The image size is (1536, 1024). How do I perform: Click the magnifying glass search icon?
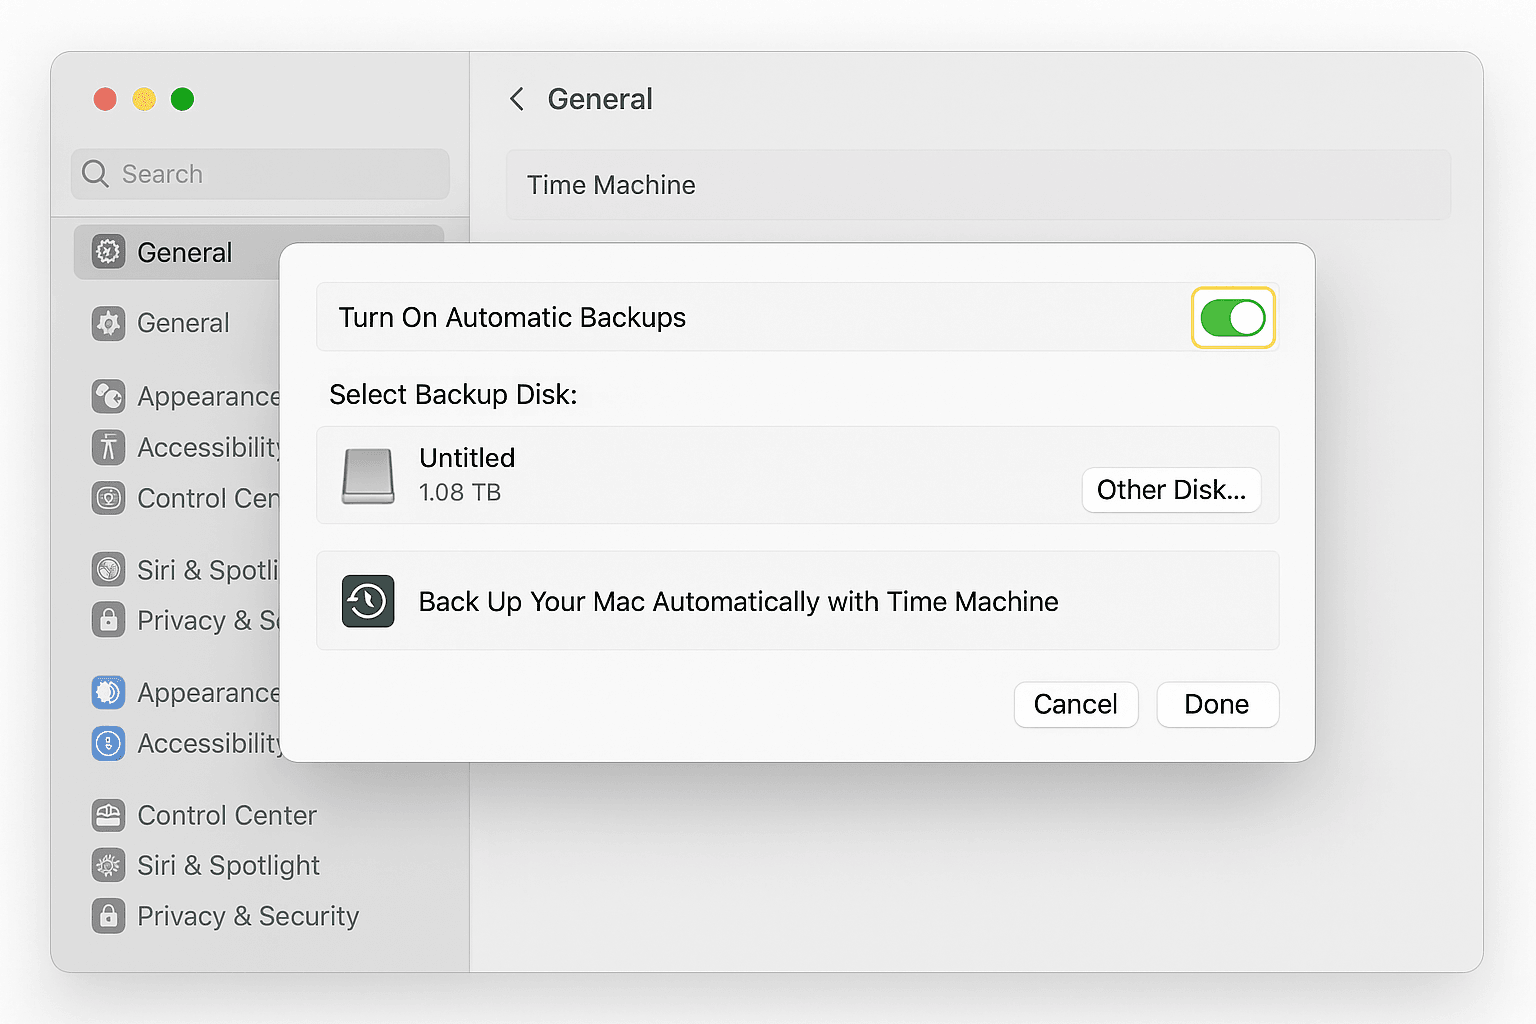[95, 174]
